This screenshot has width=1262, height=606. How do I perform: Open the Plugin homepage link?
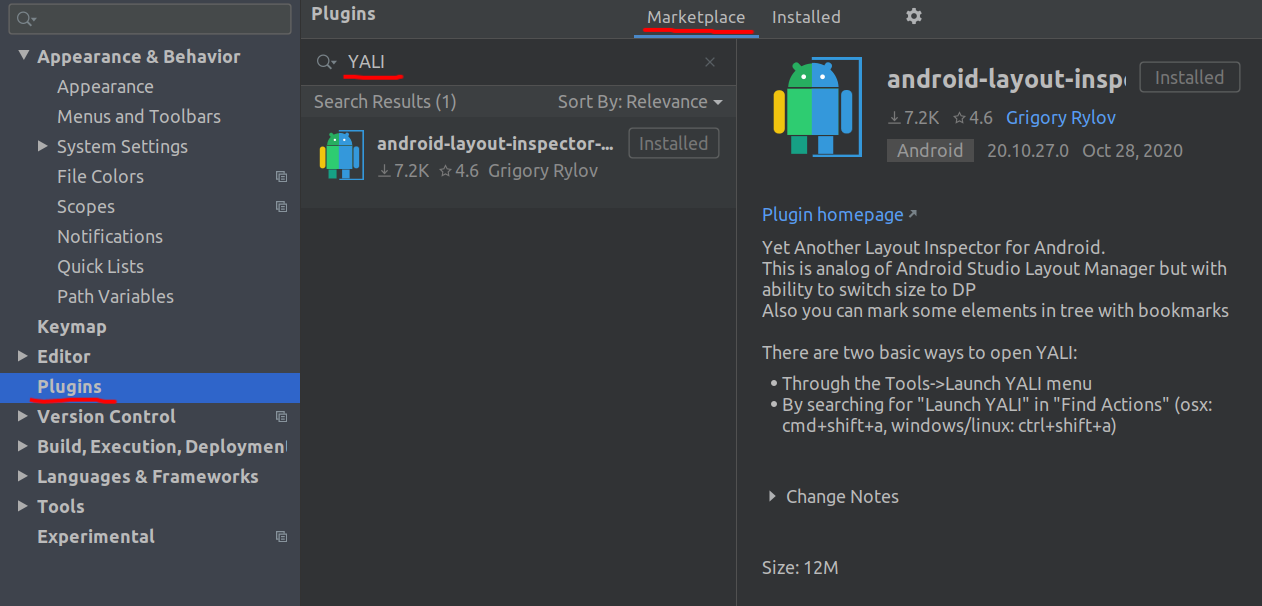click(x=832, y=215)
